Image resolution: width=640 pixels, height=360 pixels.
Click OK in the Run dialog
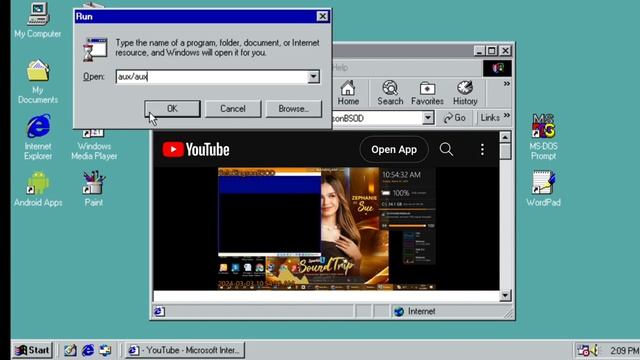pos(172,109)
